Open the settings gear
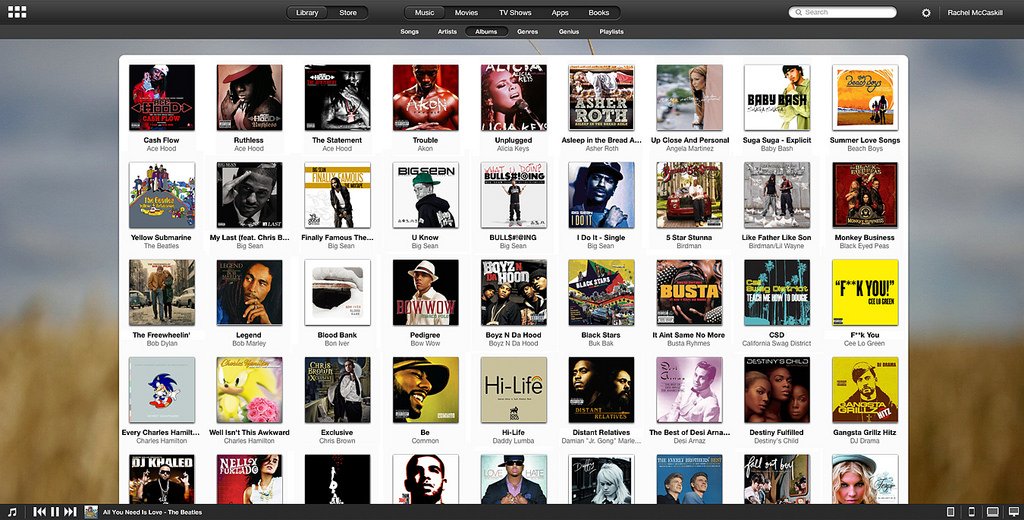 926,12
